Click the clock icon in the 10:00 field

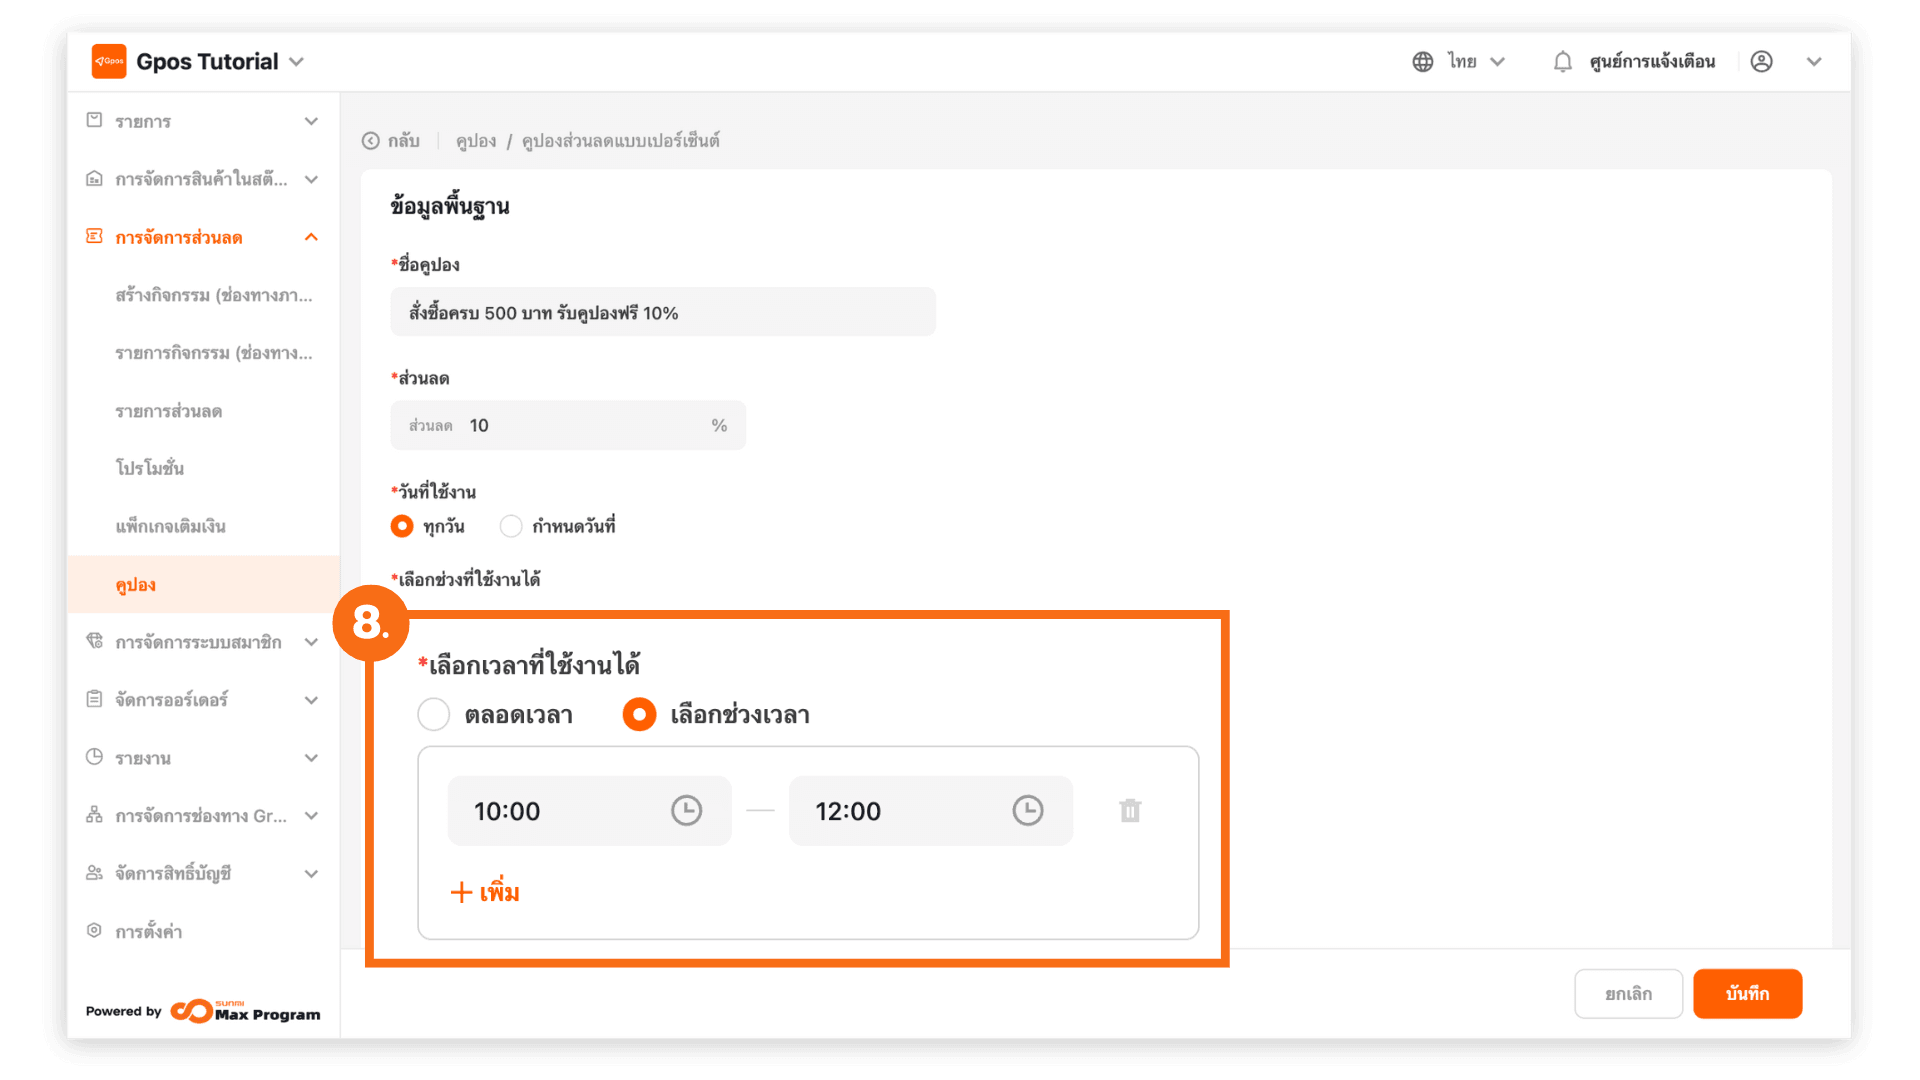click(686, 811)
